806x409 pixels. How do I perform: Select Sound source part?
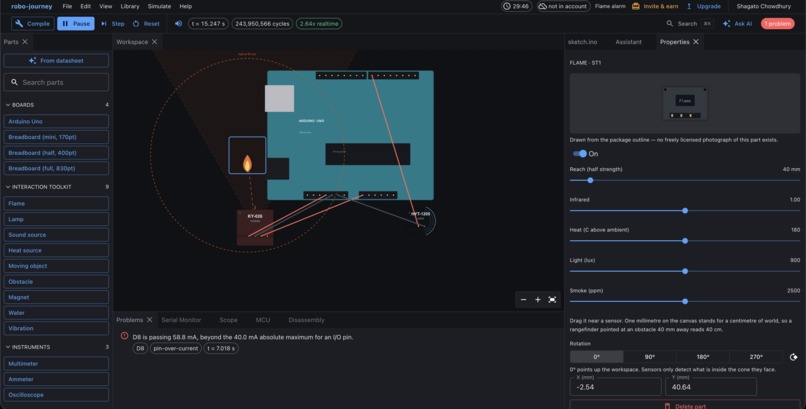point(56,235)
